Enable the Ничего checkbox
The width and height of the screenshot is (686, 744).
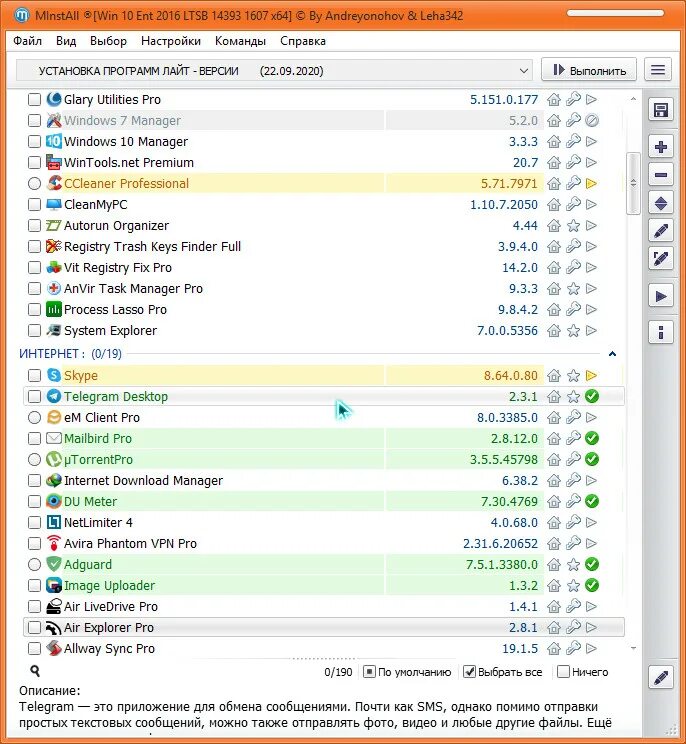[563, 672]
